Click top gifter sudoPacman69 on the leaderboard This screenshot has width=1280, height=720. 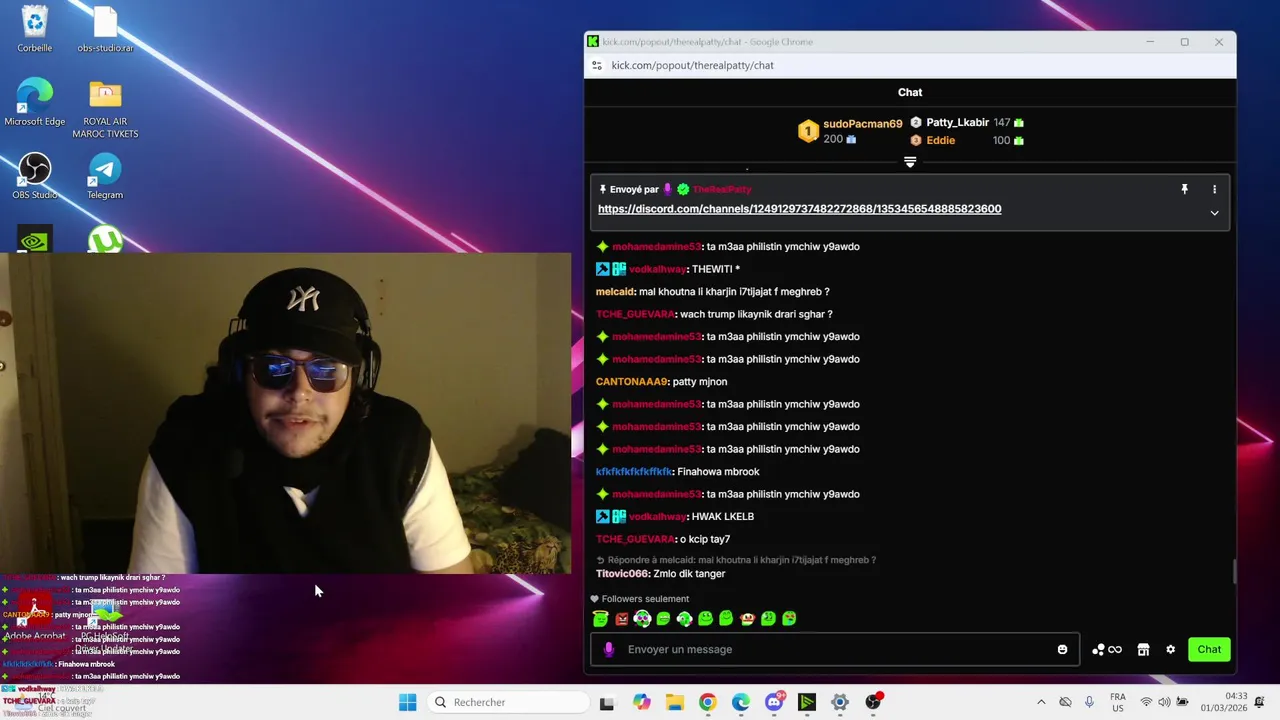tap(862, 124)
